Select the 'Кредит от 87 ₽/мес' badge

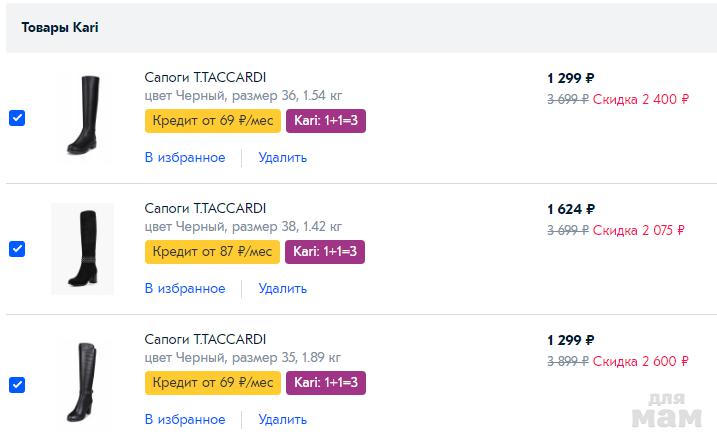click(x=212, y=252)
